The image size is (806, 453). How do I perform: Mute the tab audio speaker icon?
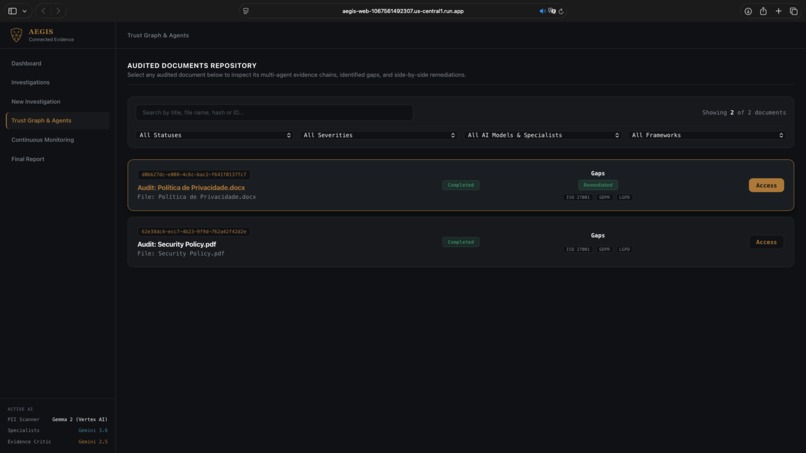(x=542, y=11)
